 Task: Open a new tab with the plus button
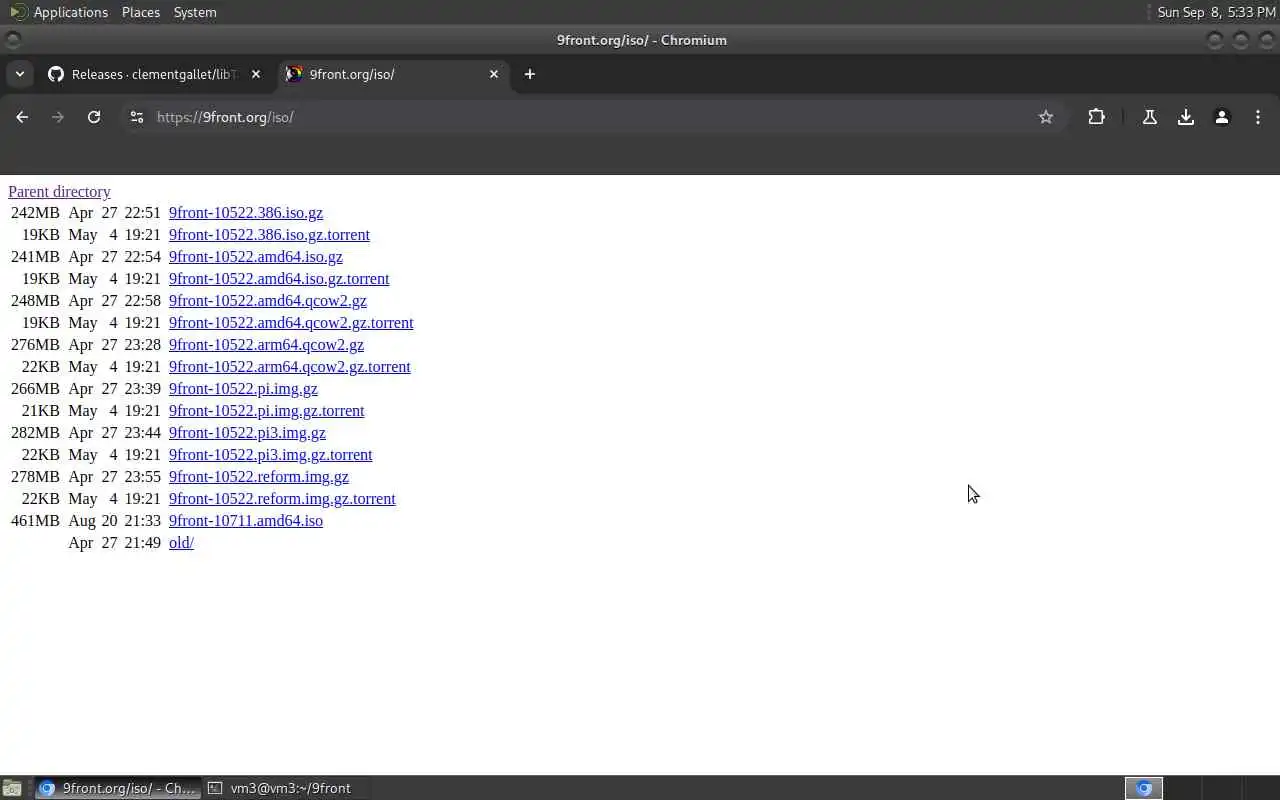[530, 74]
